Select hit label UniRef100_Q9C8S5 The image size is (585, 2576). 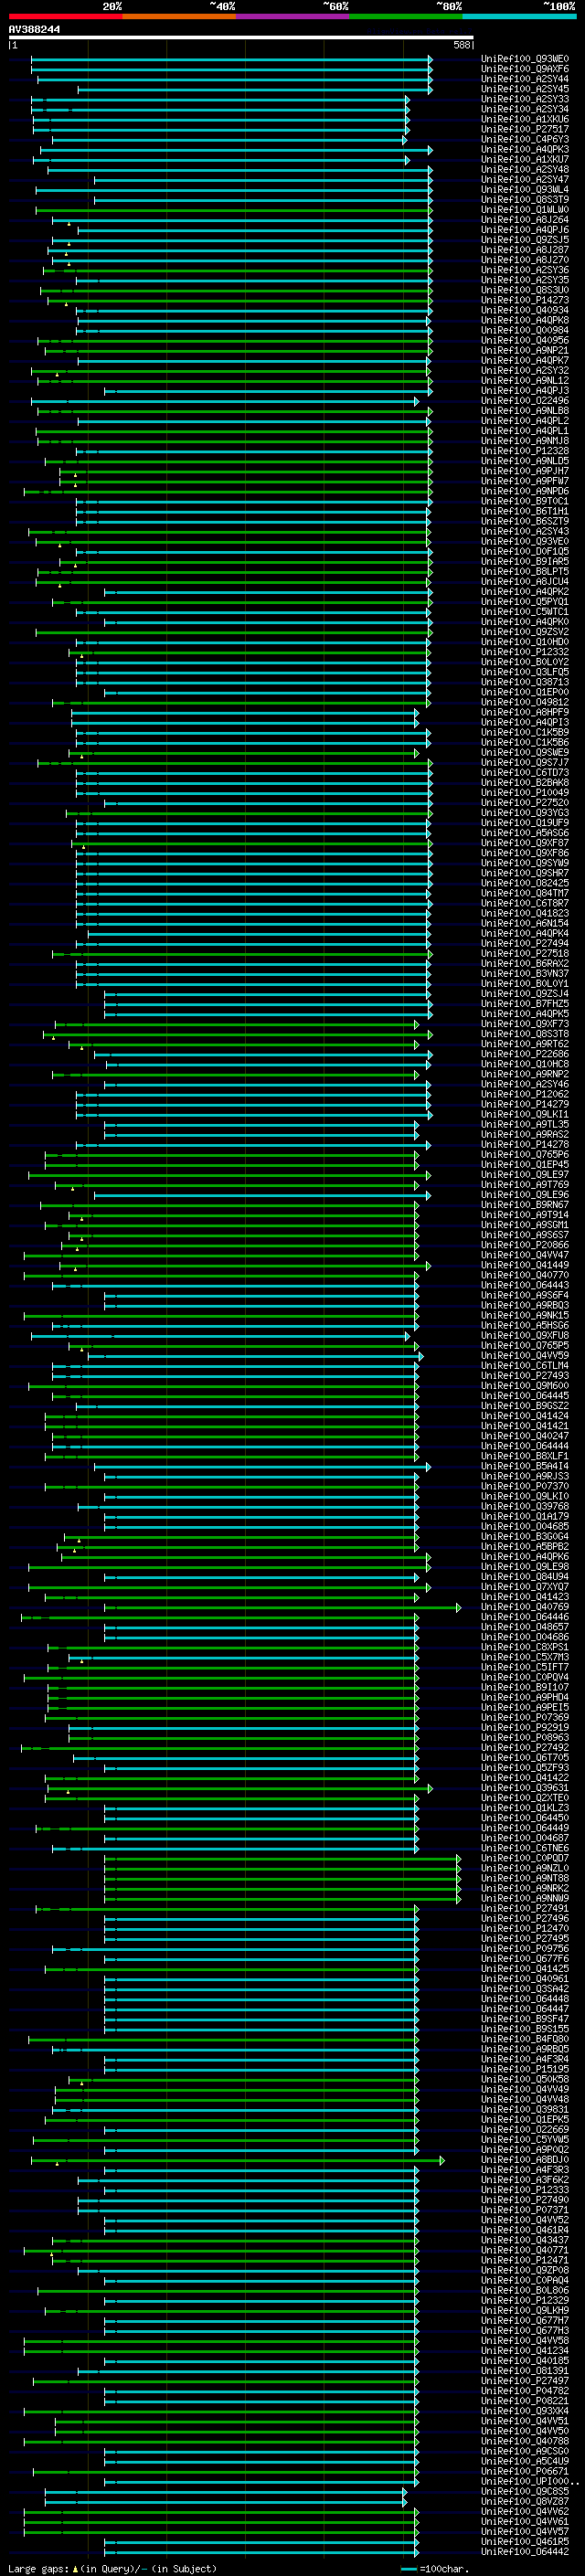525,2491
